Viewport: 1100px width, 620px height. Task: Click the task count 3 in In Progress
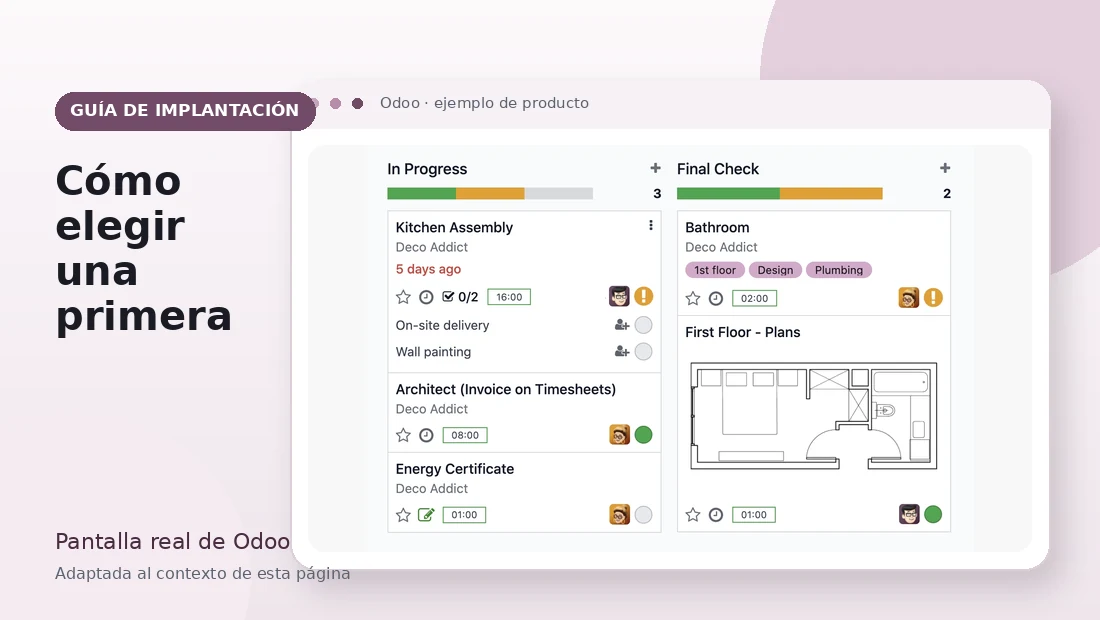click(657, 194)
